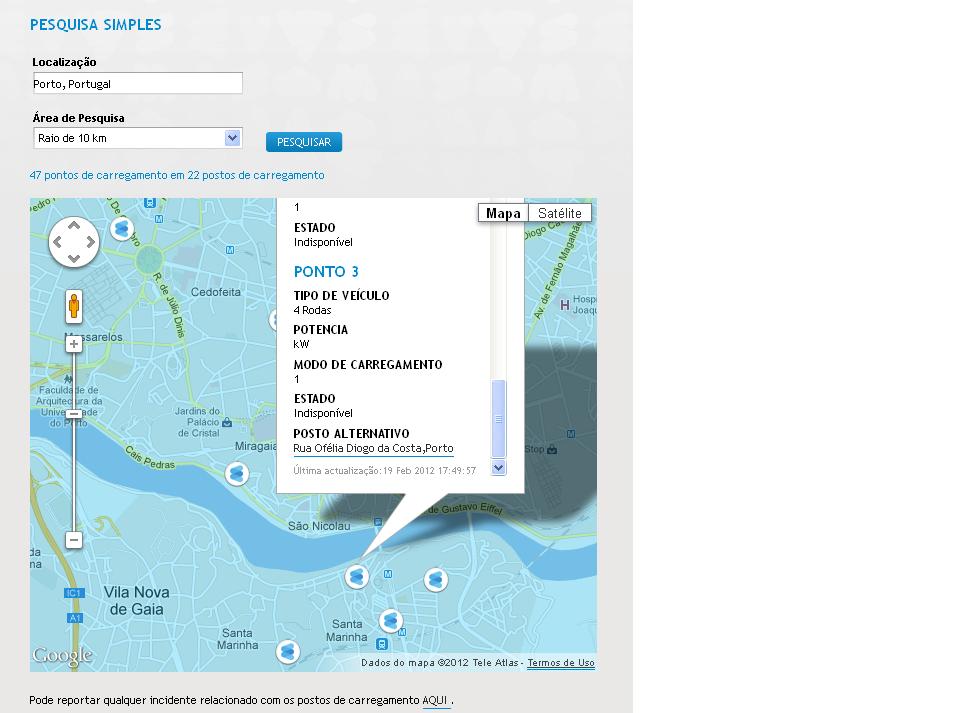This screenshot has width=962, height=713.
Task: Click the Última actualização timestamp text
Action: click(x=385, y=471)
